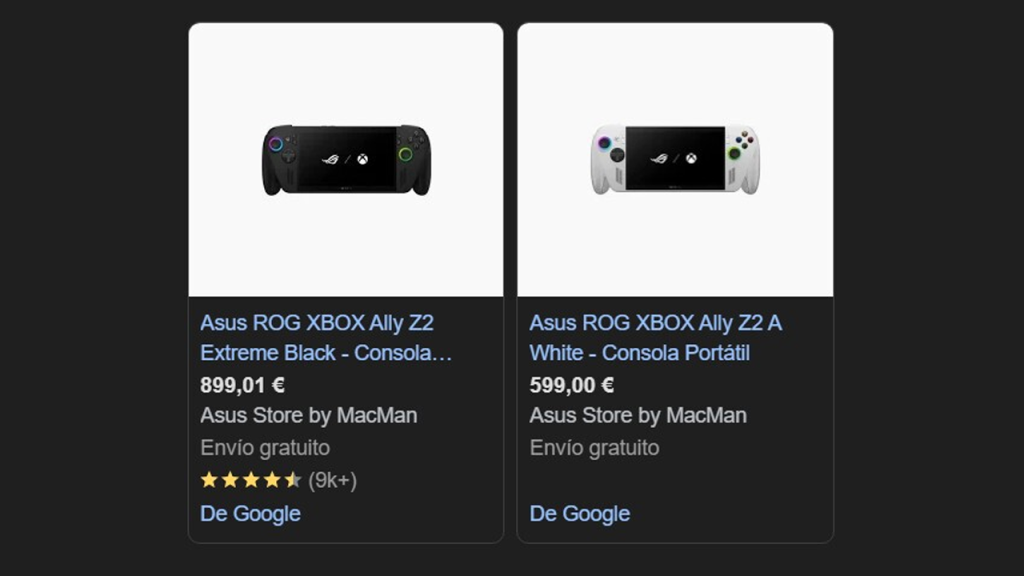This screenshot has width=1024, height=576.
Task: Select Asus Store by MacMan under the white console
Action: (638, 415)
